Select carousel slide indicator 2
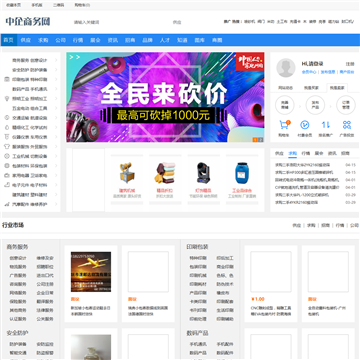 (261, 139)
